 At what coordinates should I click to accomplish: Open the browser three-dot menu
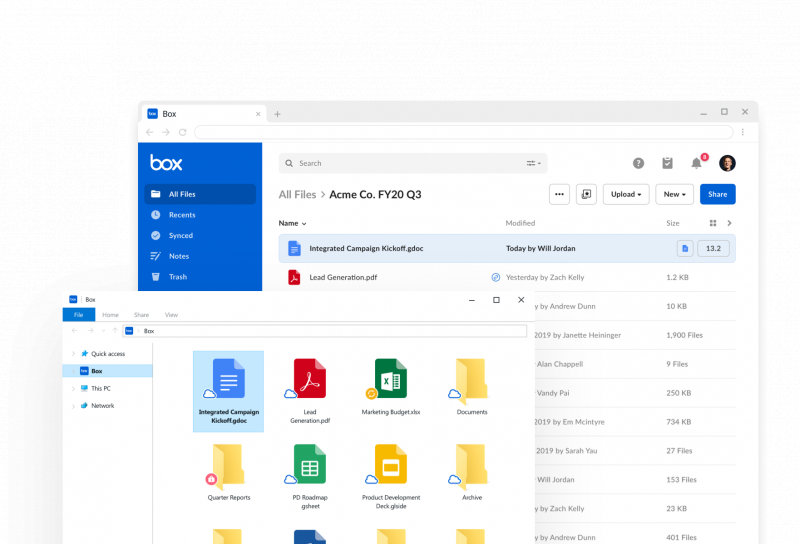[x=742, y=132]
